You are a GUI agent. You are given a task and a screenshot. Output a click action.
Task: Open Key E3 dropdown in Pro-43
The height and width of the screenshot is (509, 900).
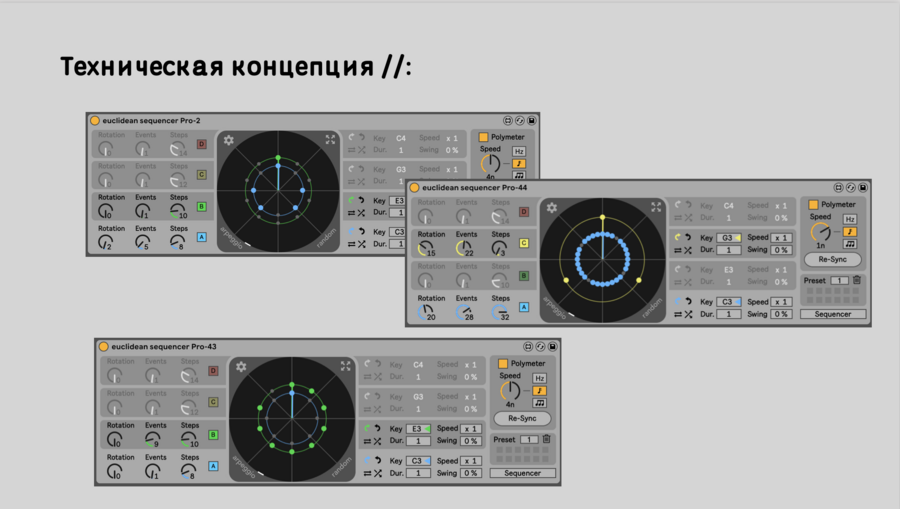[x=418, y=429]
